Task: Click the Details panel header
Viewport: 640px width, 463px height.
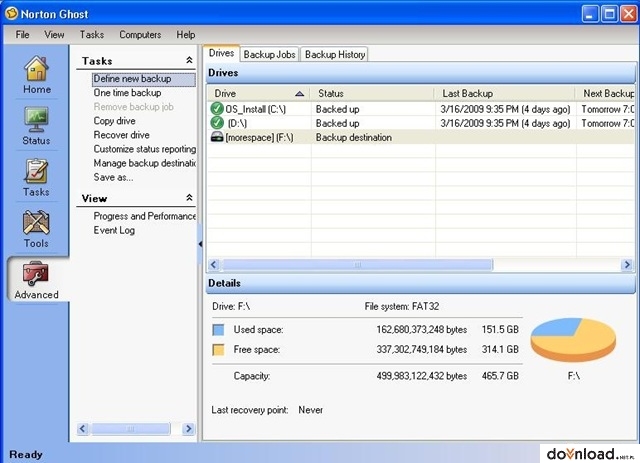Action: point(421,283)
